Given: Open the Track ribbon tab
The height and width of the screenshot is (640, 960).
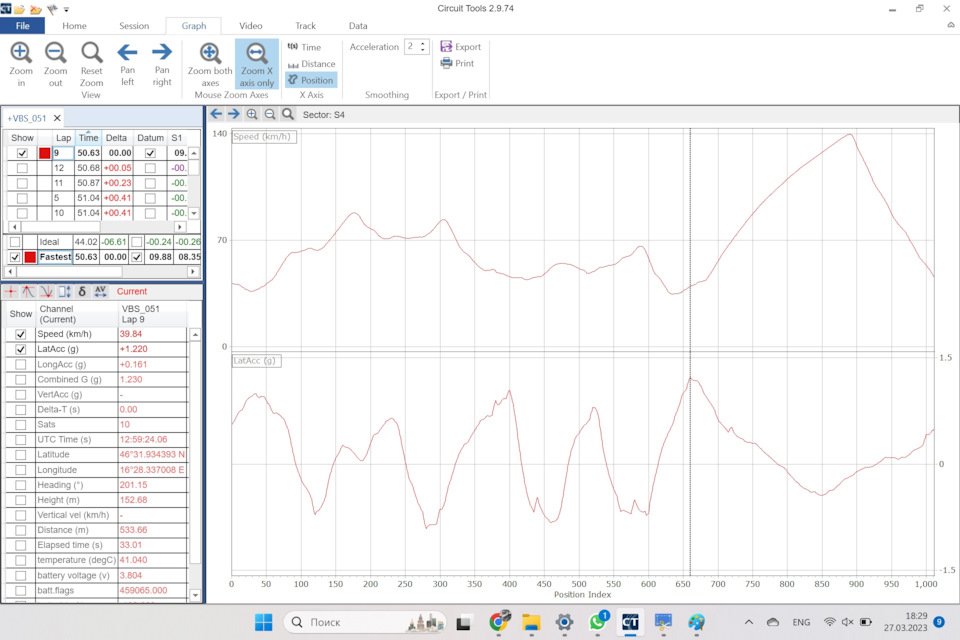Looking at the screenshot, I should tap(306, 26).
